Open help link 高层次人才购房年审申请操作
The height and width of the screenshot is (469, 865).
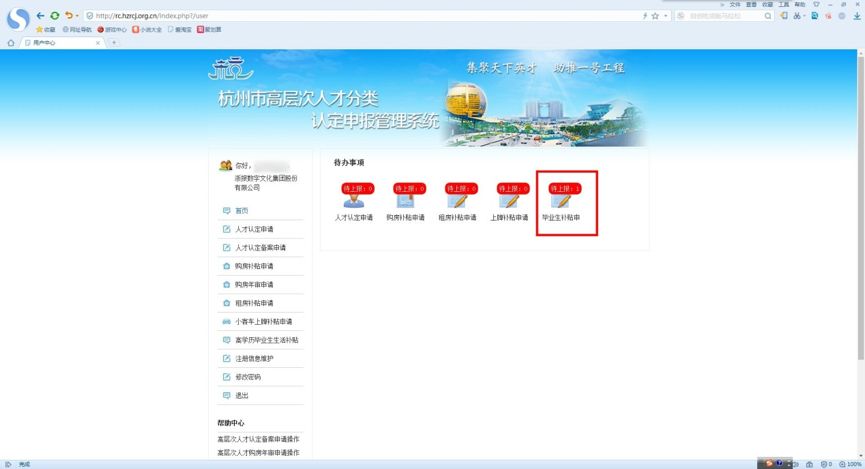pyautogui.click(x=258, y=452)
